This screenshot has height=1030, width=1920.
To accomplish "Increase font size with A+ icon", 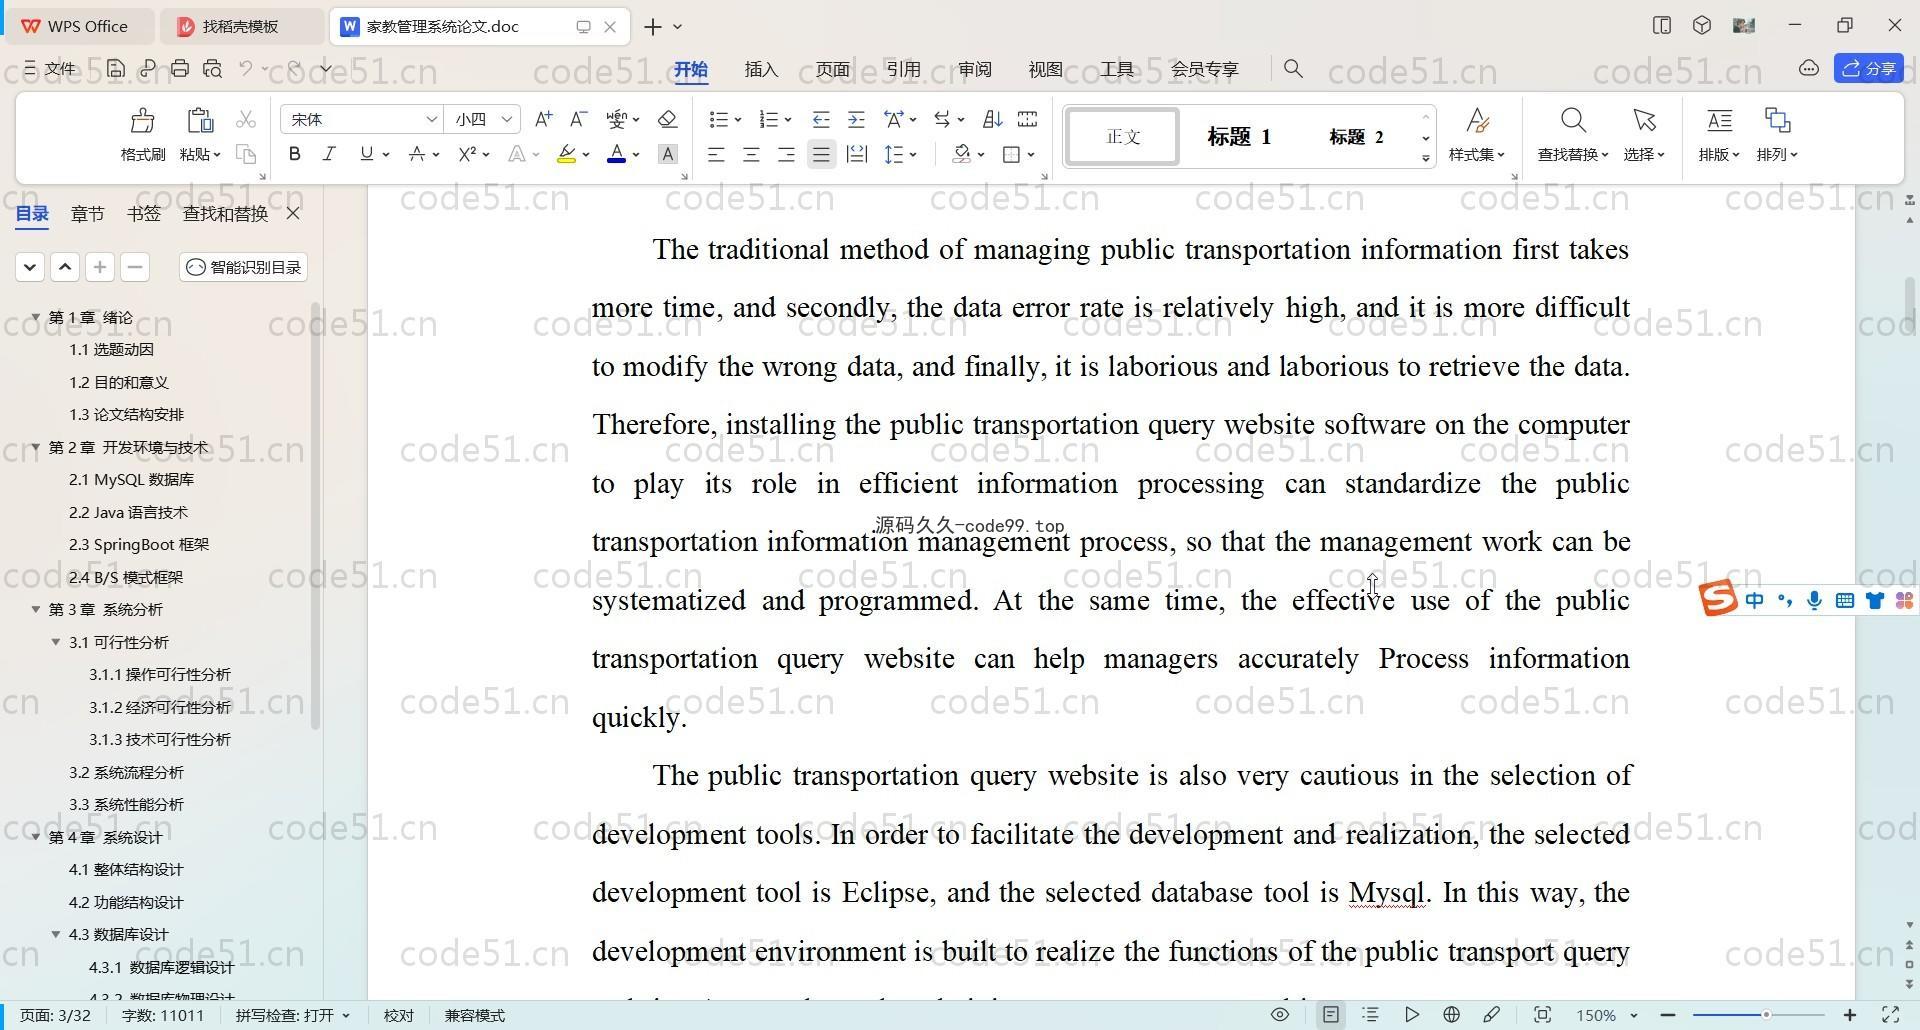I will point(543,119).
